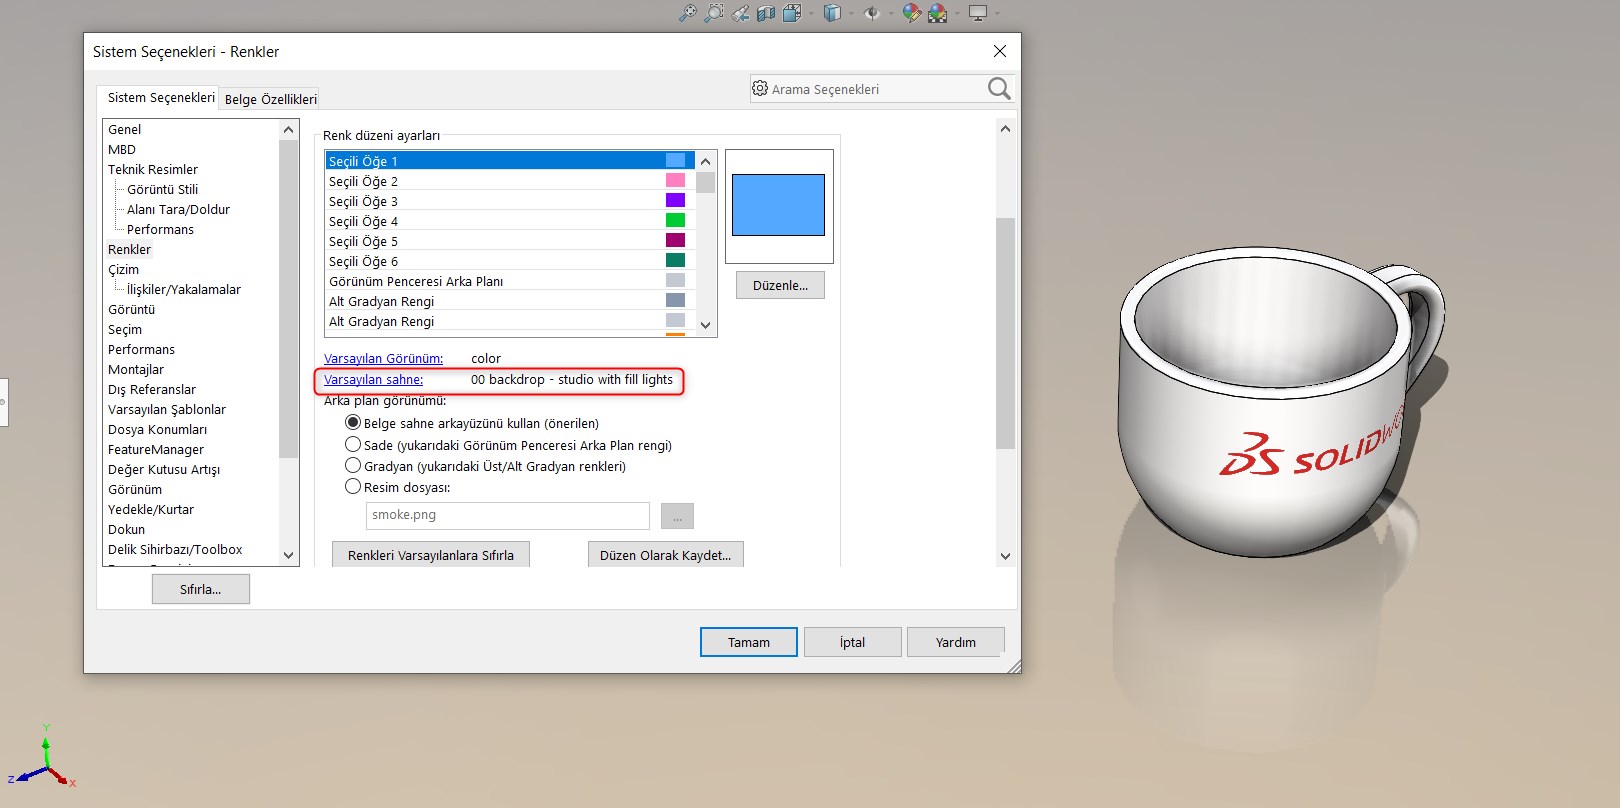Click the View Settings monitor icon
Image resolution: width=1620 pixels, height=808 pixels.
(x=978, y=13)
